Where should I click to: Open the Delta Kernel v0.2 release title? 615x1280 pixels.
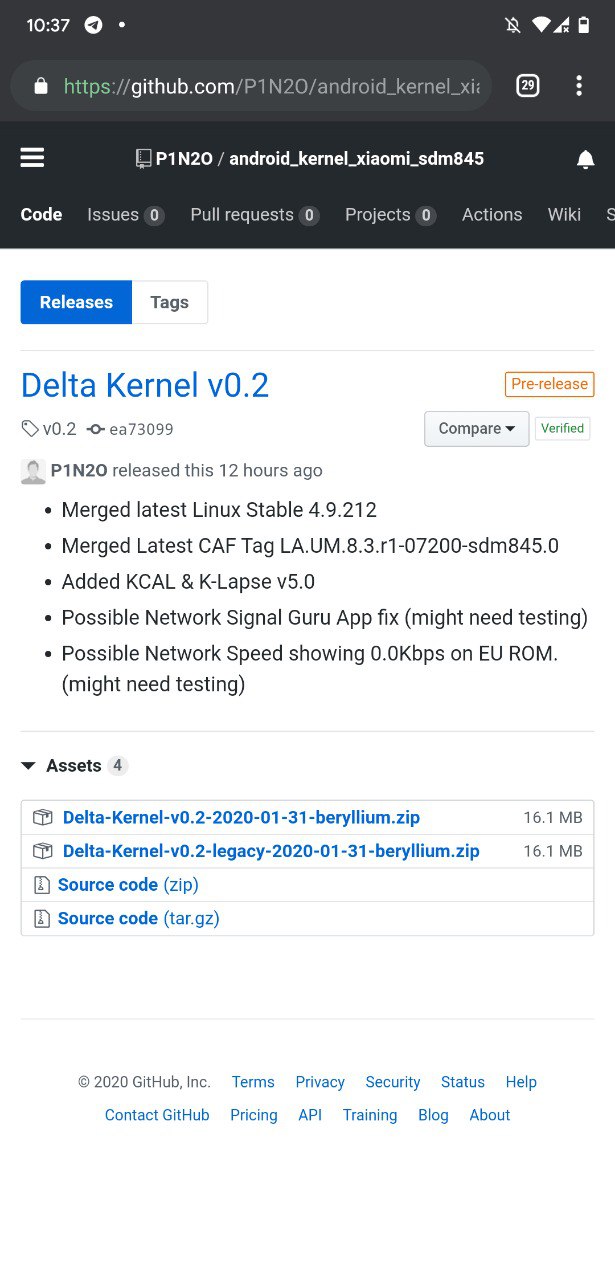(x=145, y=385)
